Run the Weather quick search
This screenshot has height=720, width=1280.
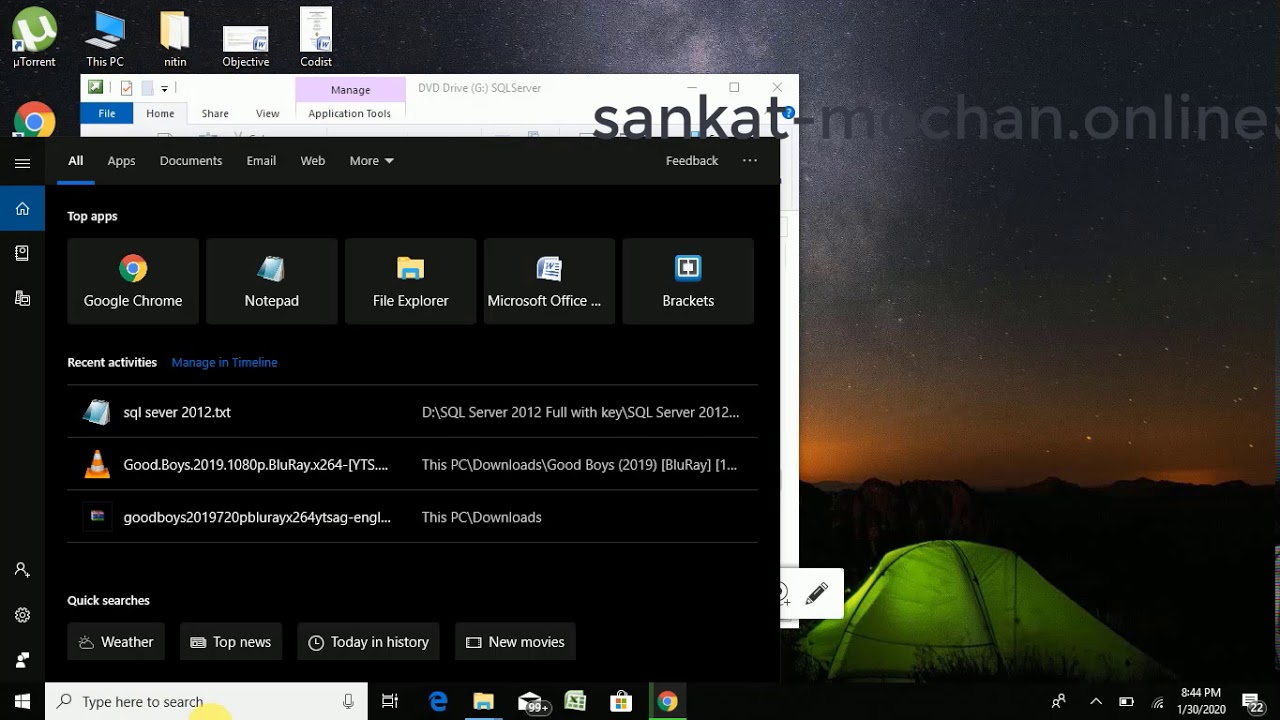(116, 642)
